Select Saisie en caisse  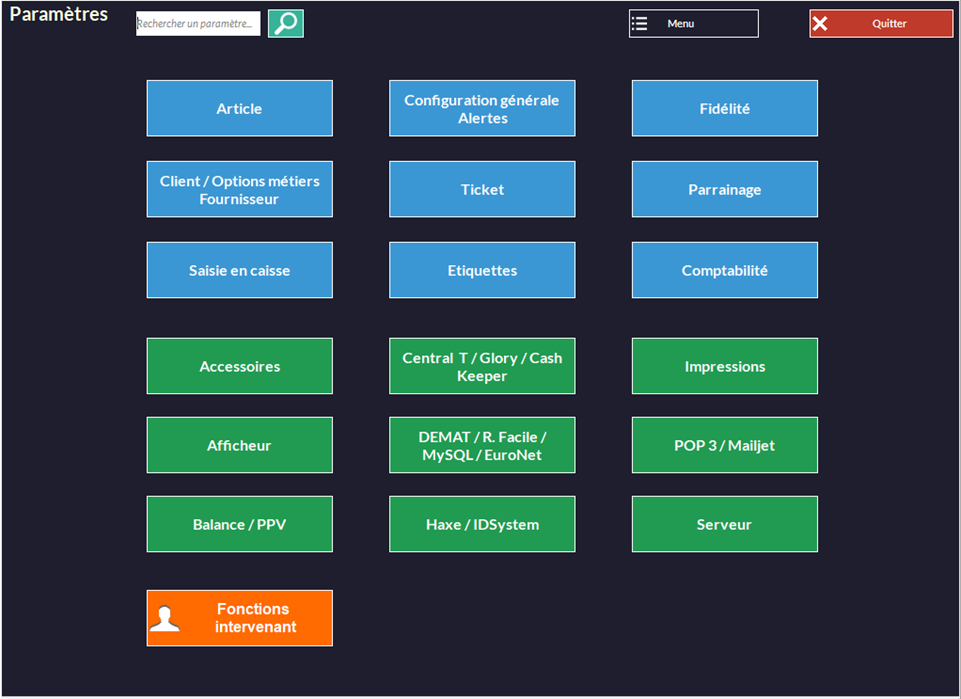click(x=239, y=271)
